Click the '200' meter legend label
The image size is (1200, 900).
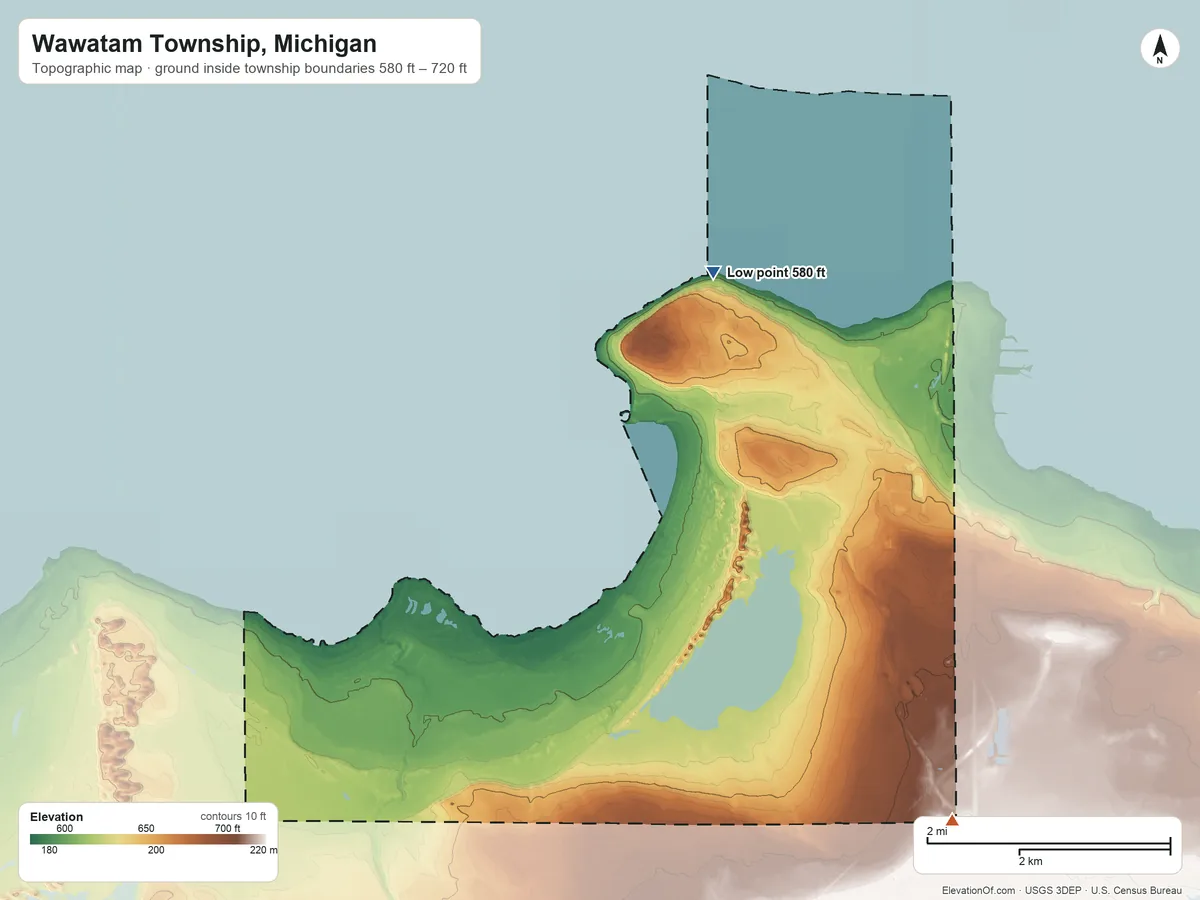click(156, 851)
